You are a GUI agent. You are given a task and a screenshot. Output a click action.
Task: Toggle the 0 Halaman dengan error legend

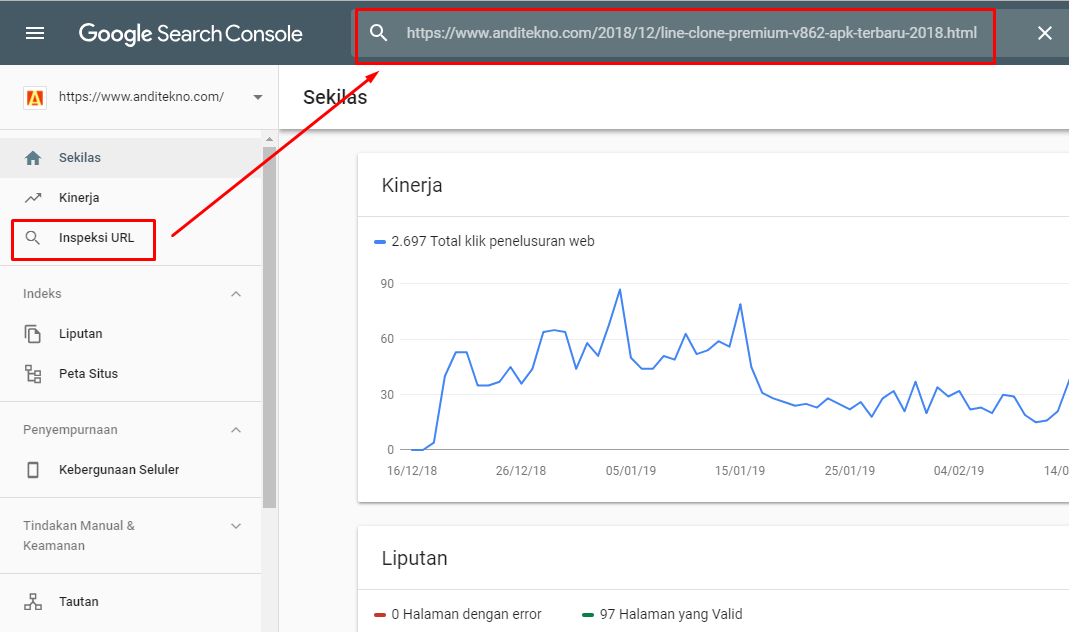[x=458, y=614]
